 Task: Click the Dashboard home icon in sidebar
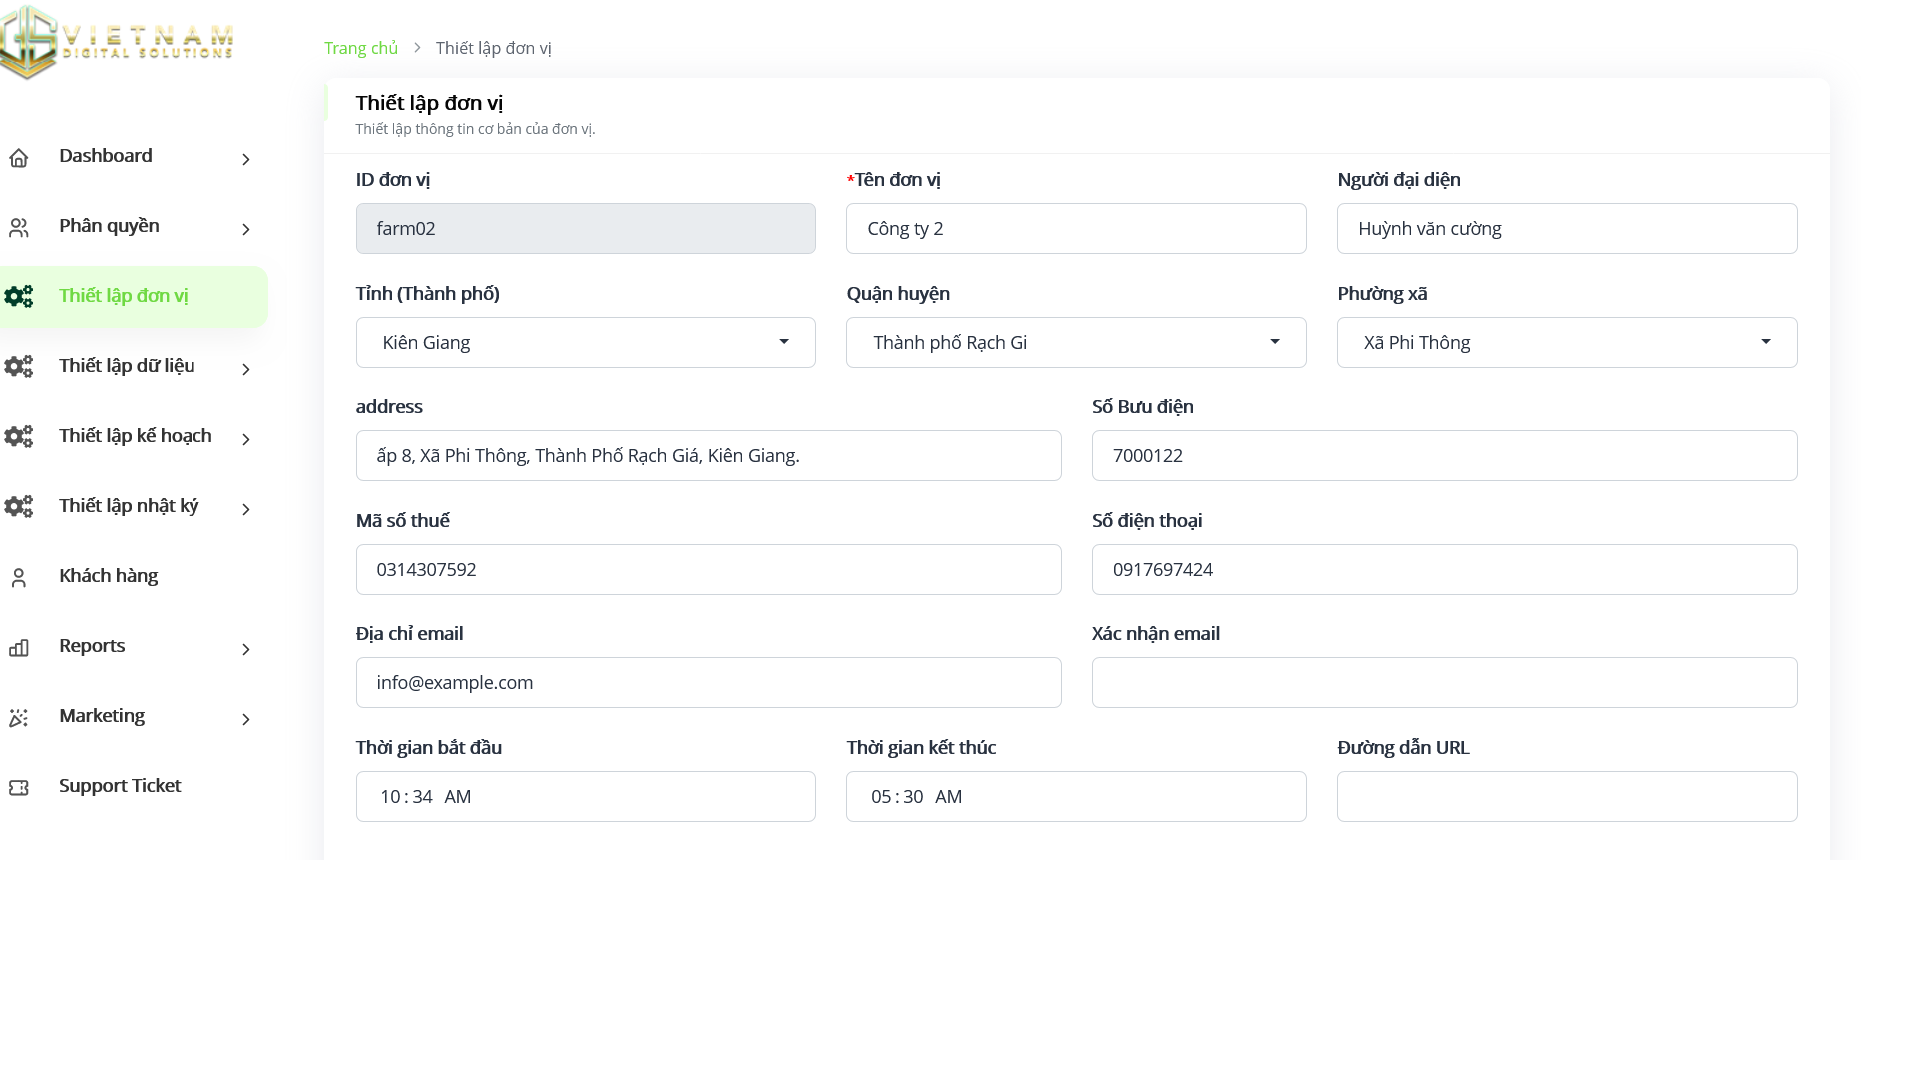[18, 158]
